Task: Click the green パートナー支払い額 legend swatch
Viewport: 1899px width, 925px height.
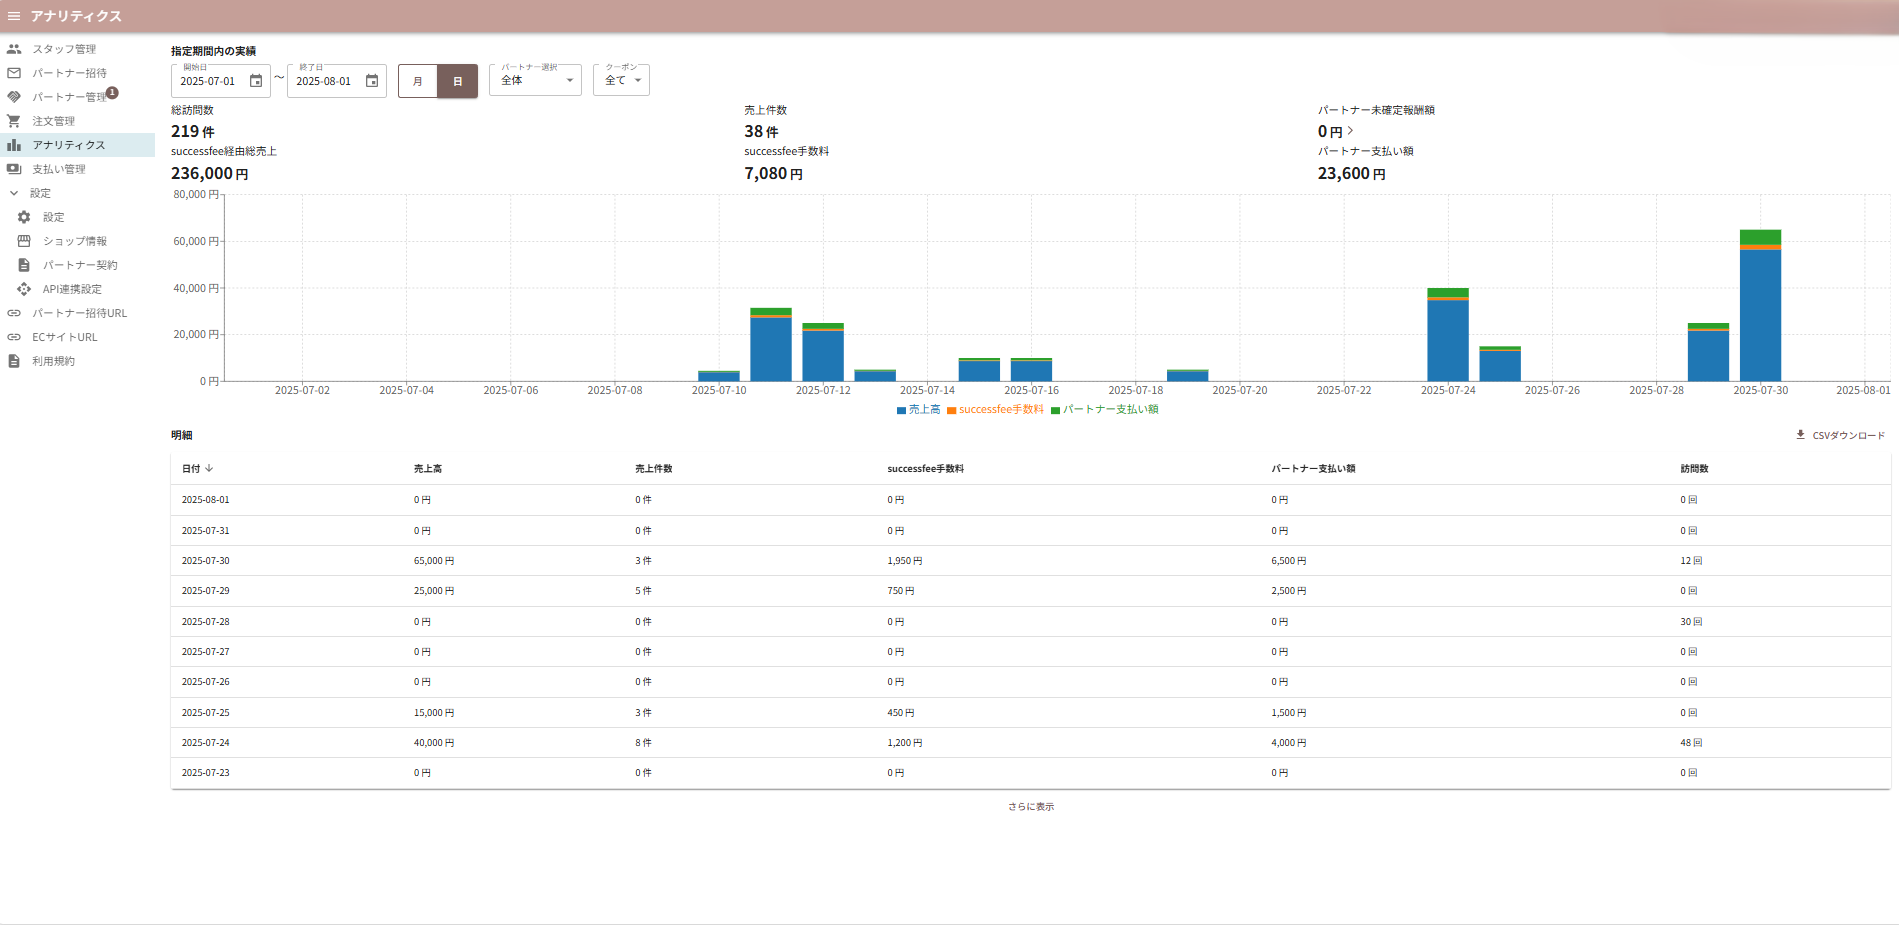Action: point(1055,410)
